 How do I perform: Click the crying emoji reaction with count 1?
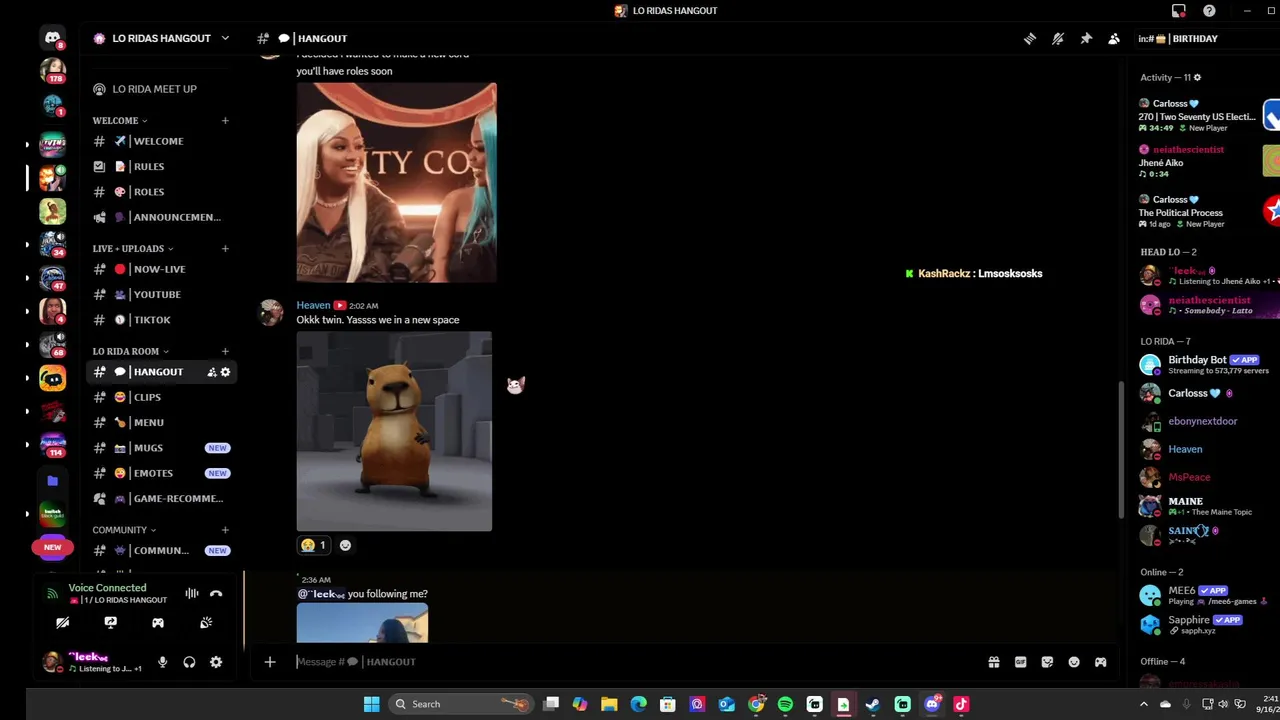(x=314, y=545)
